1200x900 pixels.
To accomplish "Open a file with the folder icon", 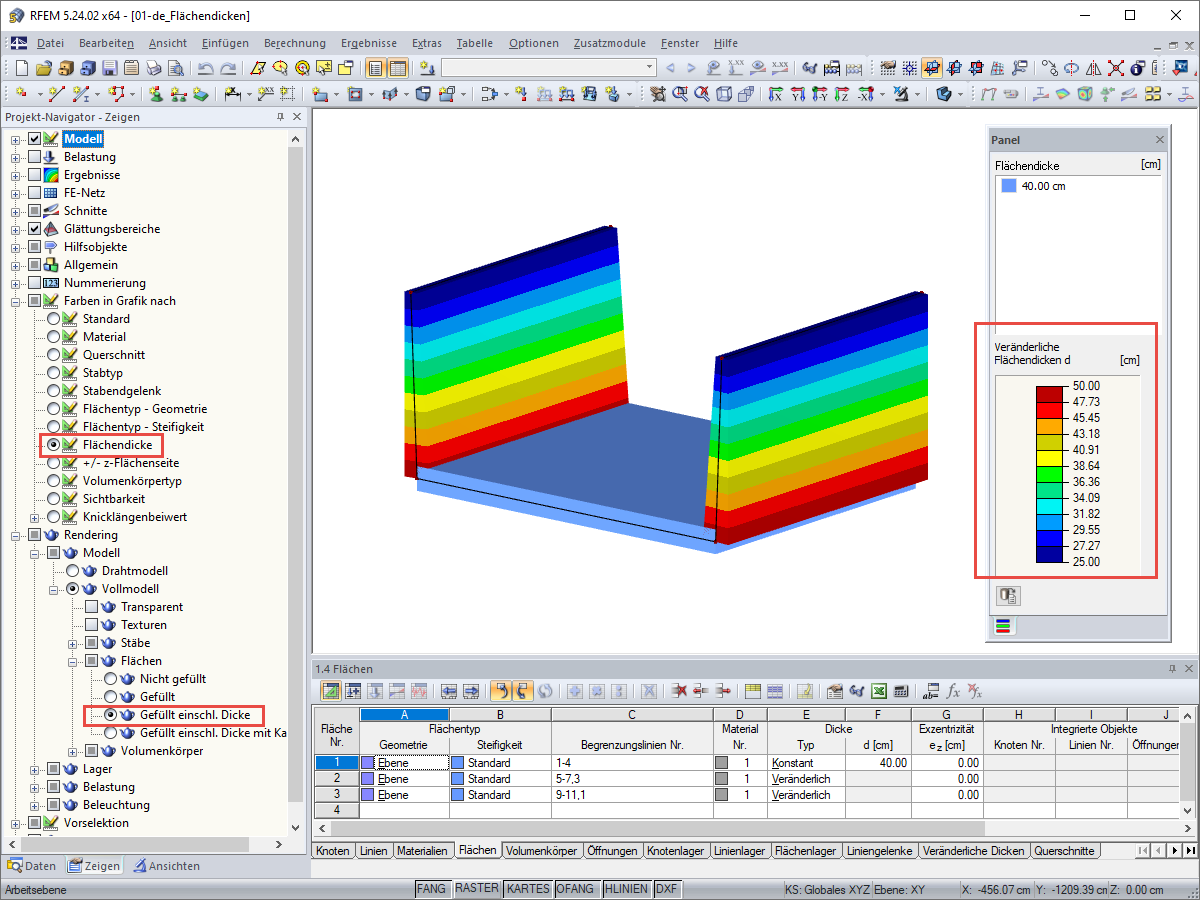I will pos(43,68).
